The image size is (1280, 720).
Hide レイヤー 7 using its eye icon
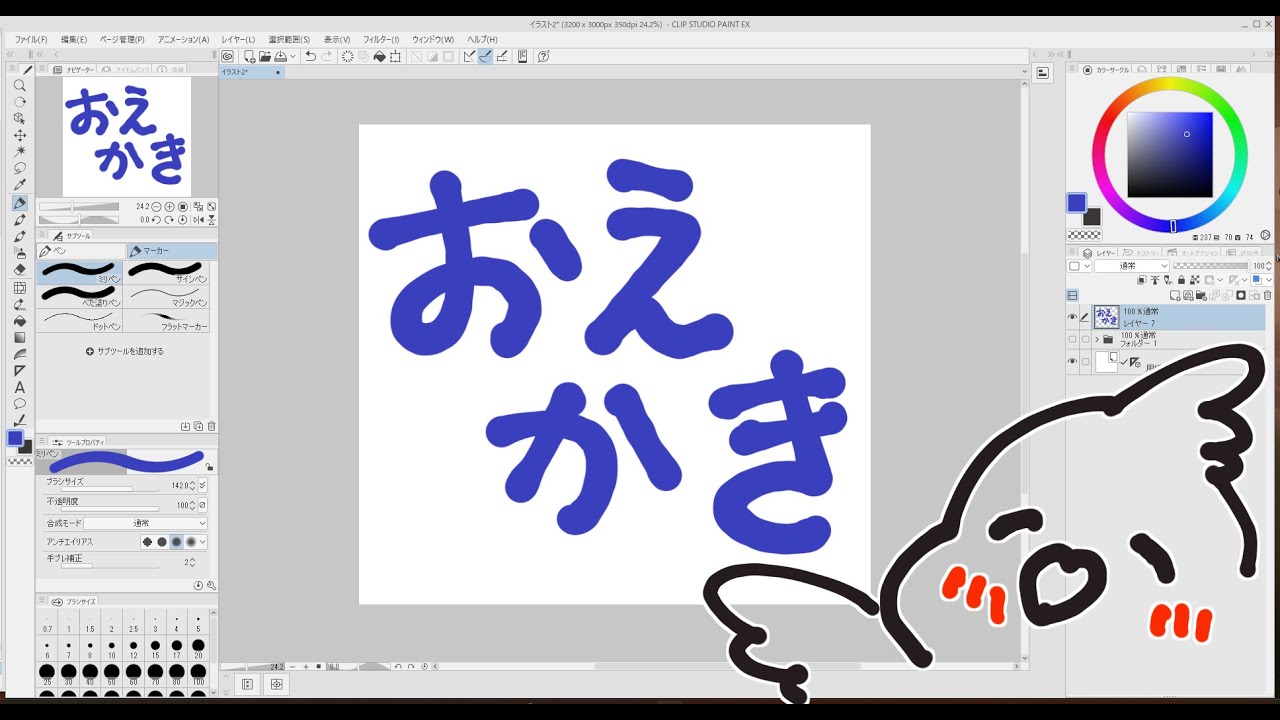(1072, 317)
